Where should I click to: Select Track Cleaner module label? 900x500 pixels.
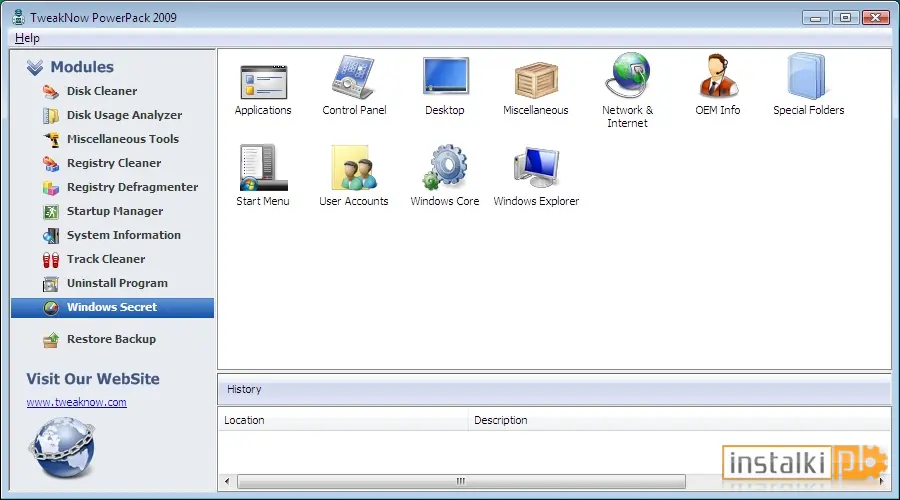(106, 259)
